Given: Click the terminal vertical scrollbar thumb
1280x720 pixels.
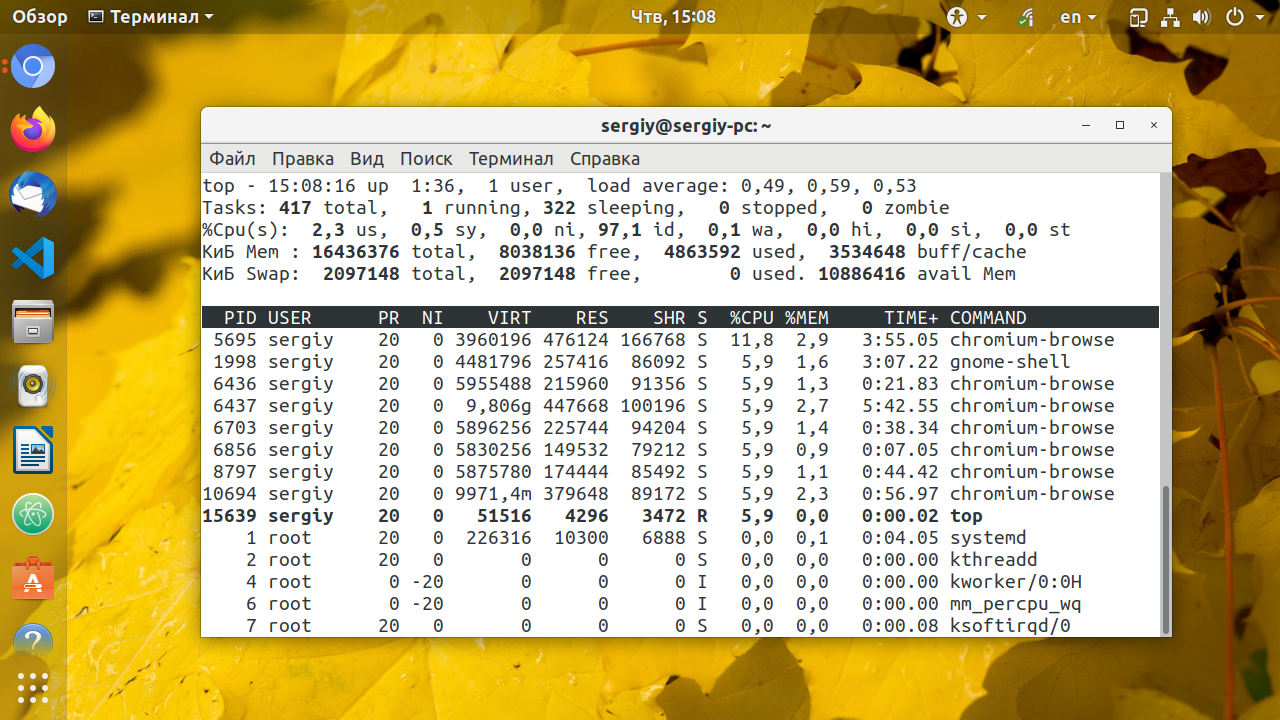Looking at the screenshot, I should point(1166,558).
